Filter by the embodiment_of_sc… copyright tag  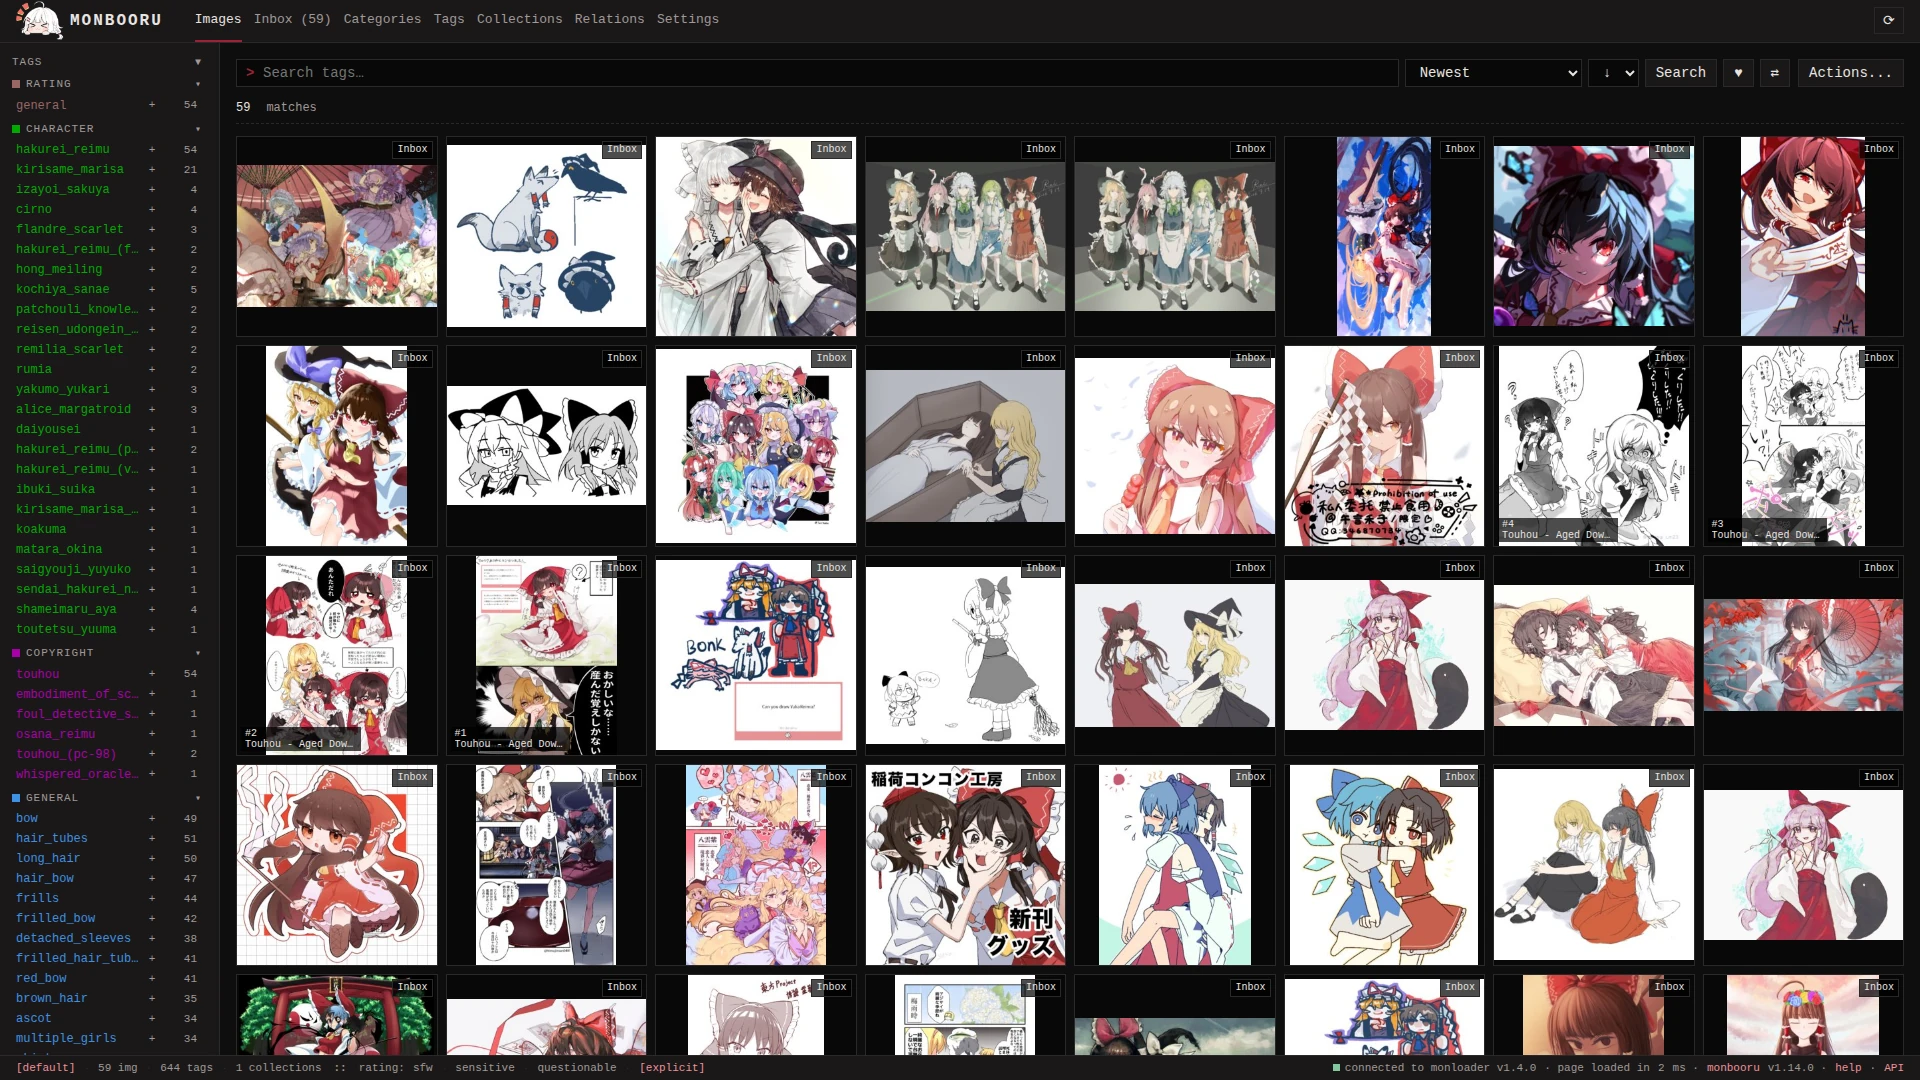[x=77, y=694]
